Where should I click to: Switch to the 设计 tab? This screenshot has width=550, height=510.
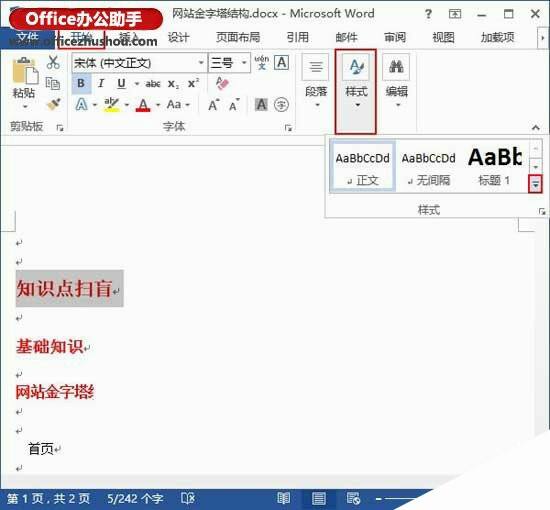pyautogui.click(x=179, y=37)
